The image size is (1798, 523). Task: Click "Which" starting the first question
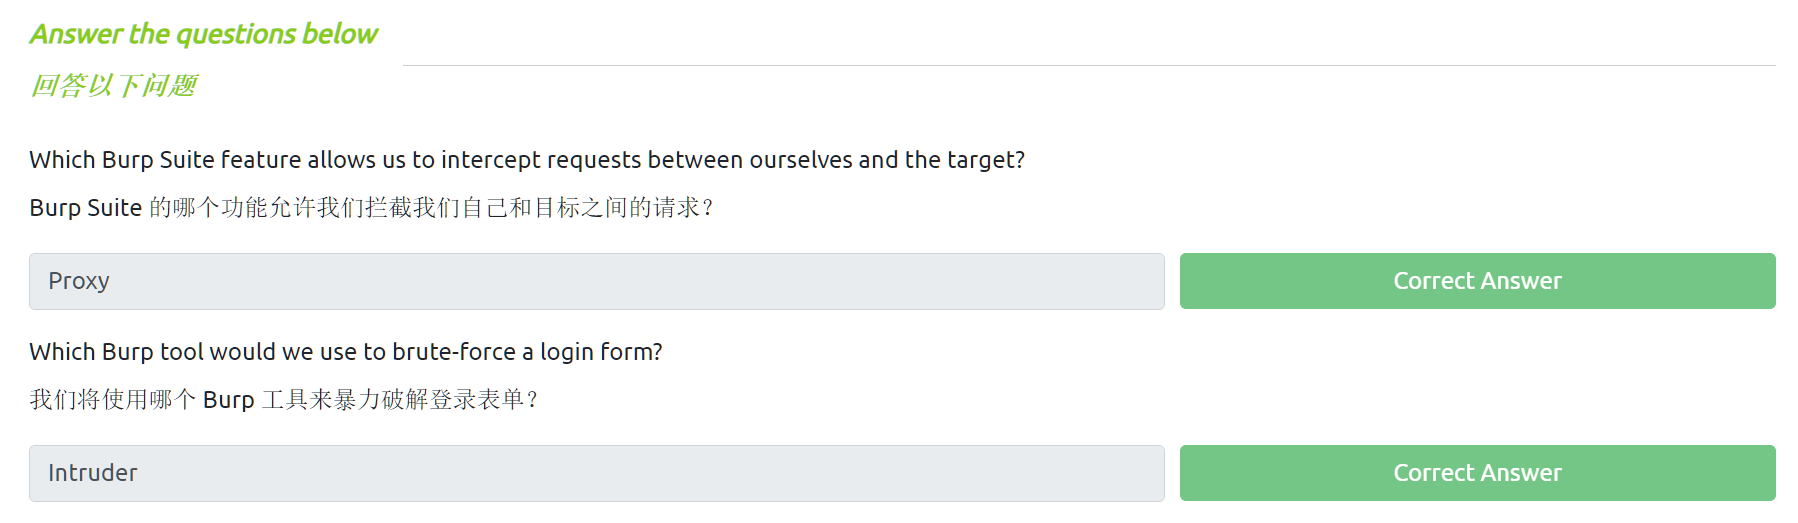coord(62,160)
